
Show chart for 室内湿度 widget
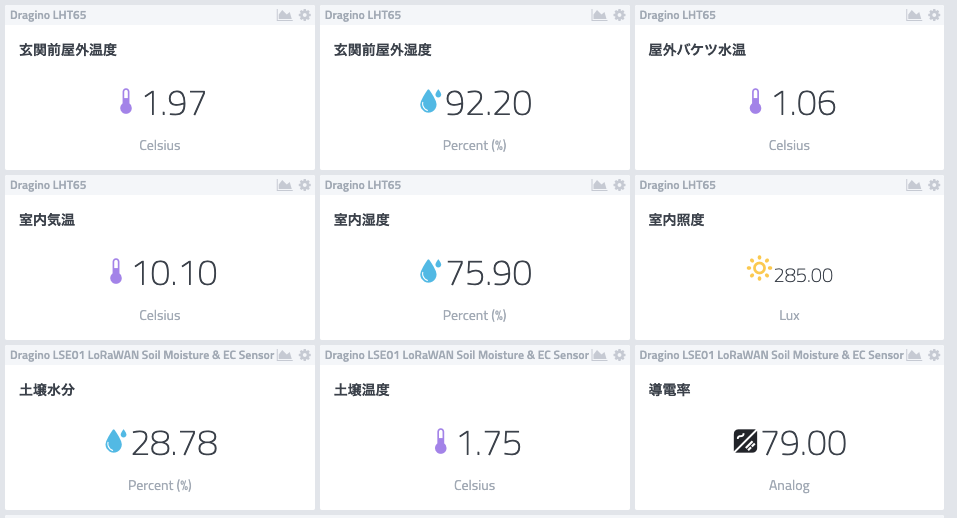coord(599,185)
